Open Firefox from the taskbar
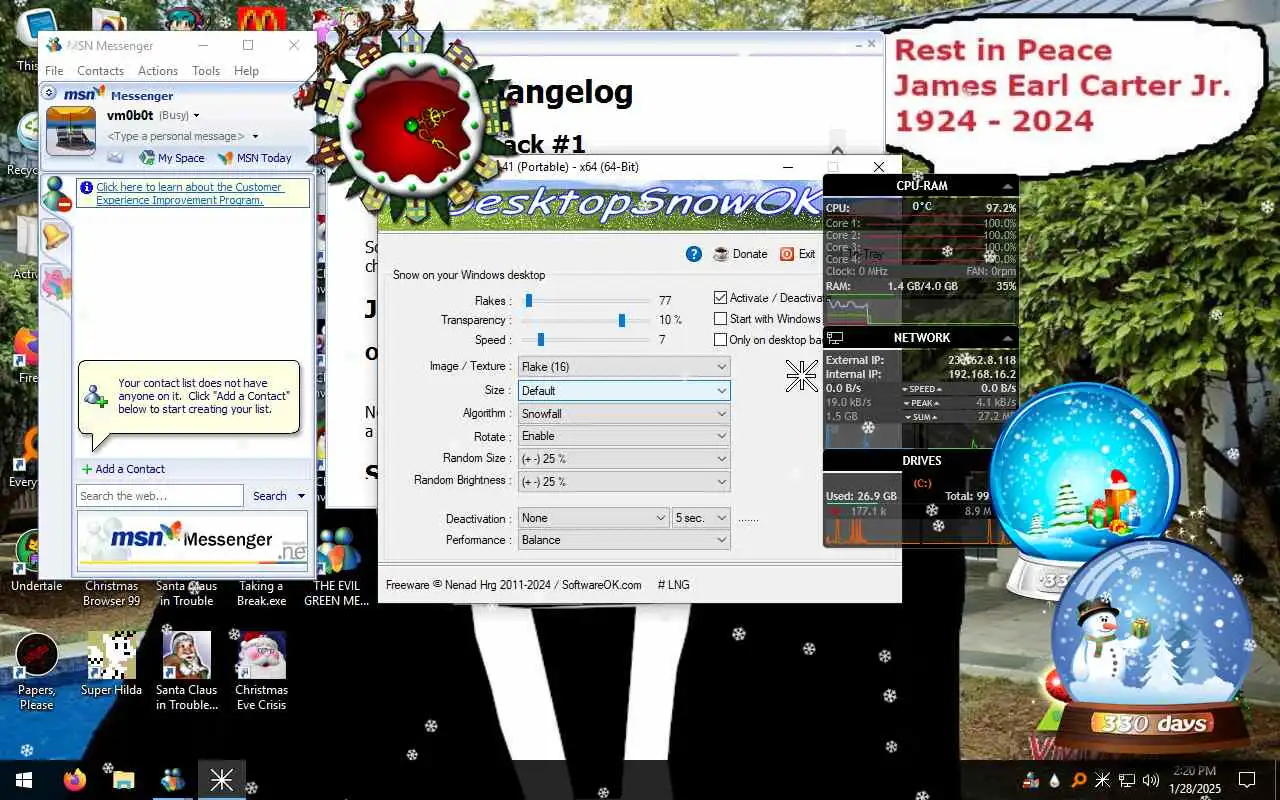Viewport: 1280px width, 800px height. [x=75, y=780]
